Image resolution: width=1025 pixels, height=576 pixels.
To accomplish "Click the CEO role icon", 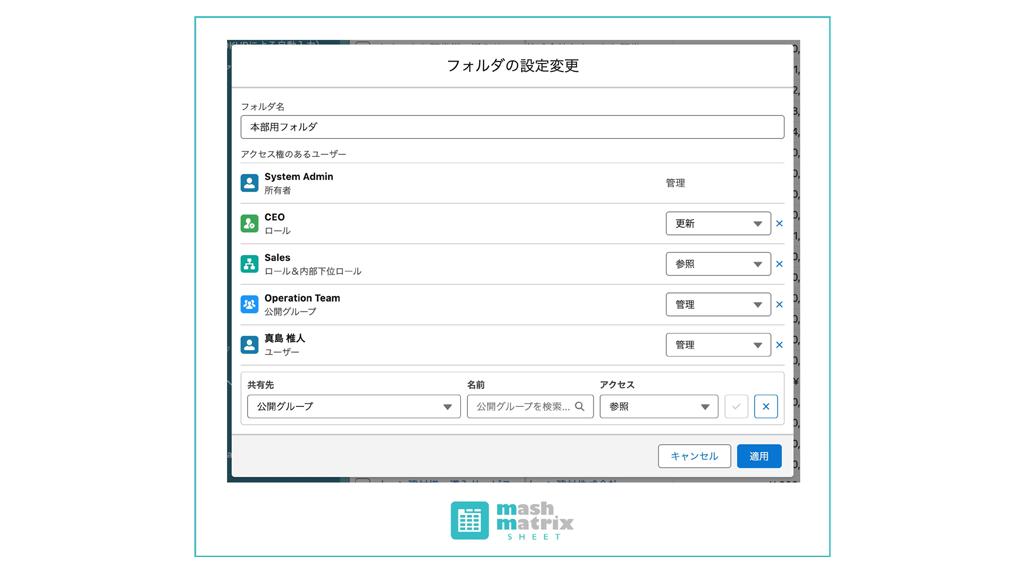I will (x=249, y=224).
